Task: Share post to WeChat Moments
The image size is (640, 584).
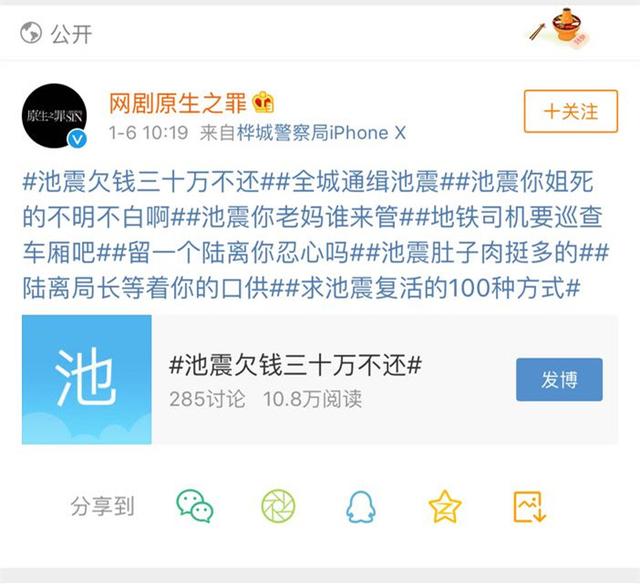Action: (x=278, y=506)
